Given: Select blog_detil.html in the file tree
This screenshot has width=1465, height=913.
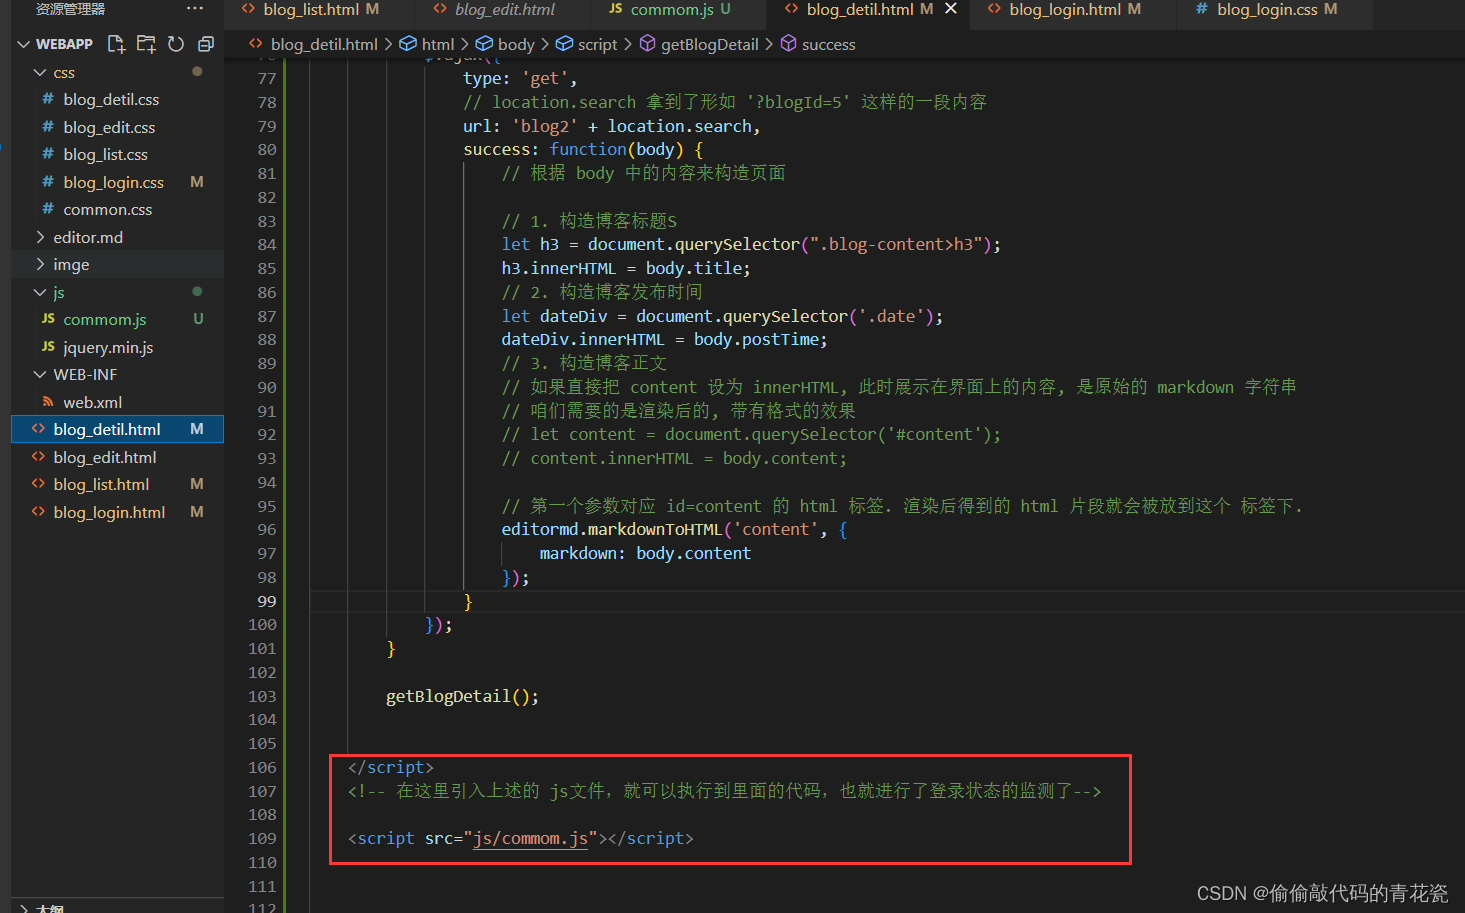Looking at the screenshot, I should click(x=117, y=429).
